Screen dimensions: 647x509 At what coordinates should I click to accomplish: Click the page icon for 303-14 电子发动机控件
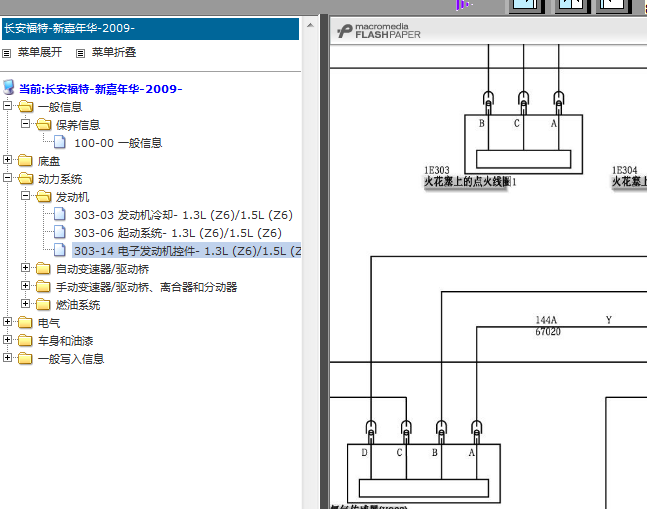(x=60, y=250)
